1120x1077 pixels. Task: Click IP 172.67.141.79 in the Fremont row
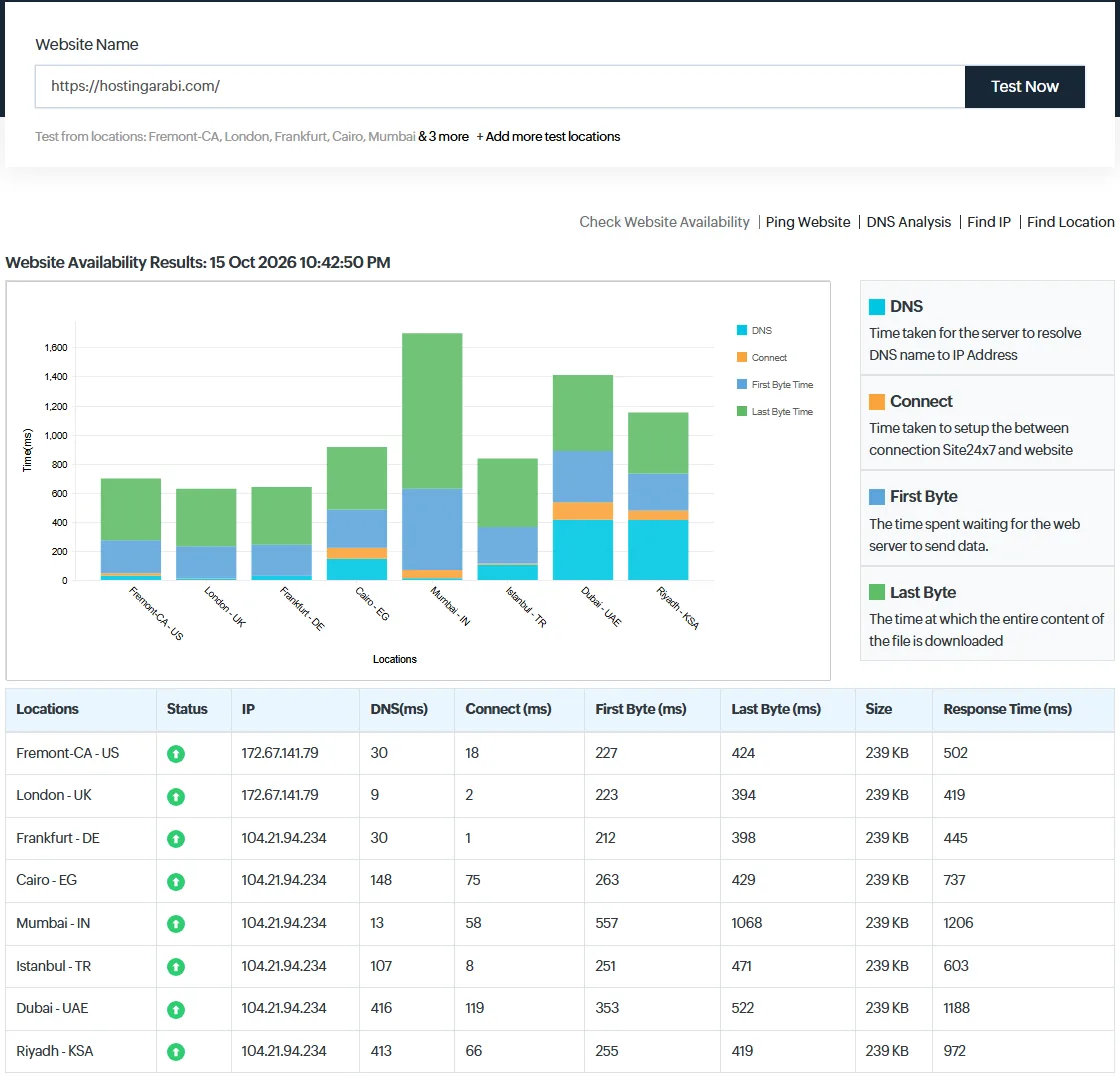tap(280, 753)
